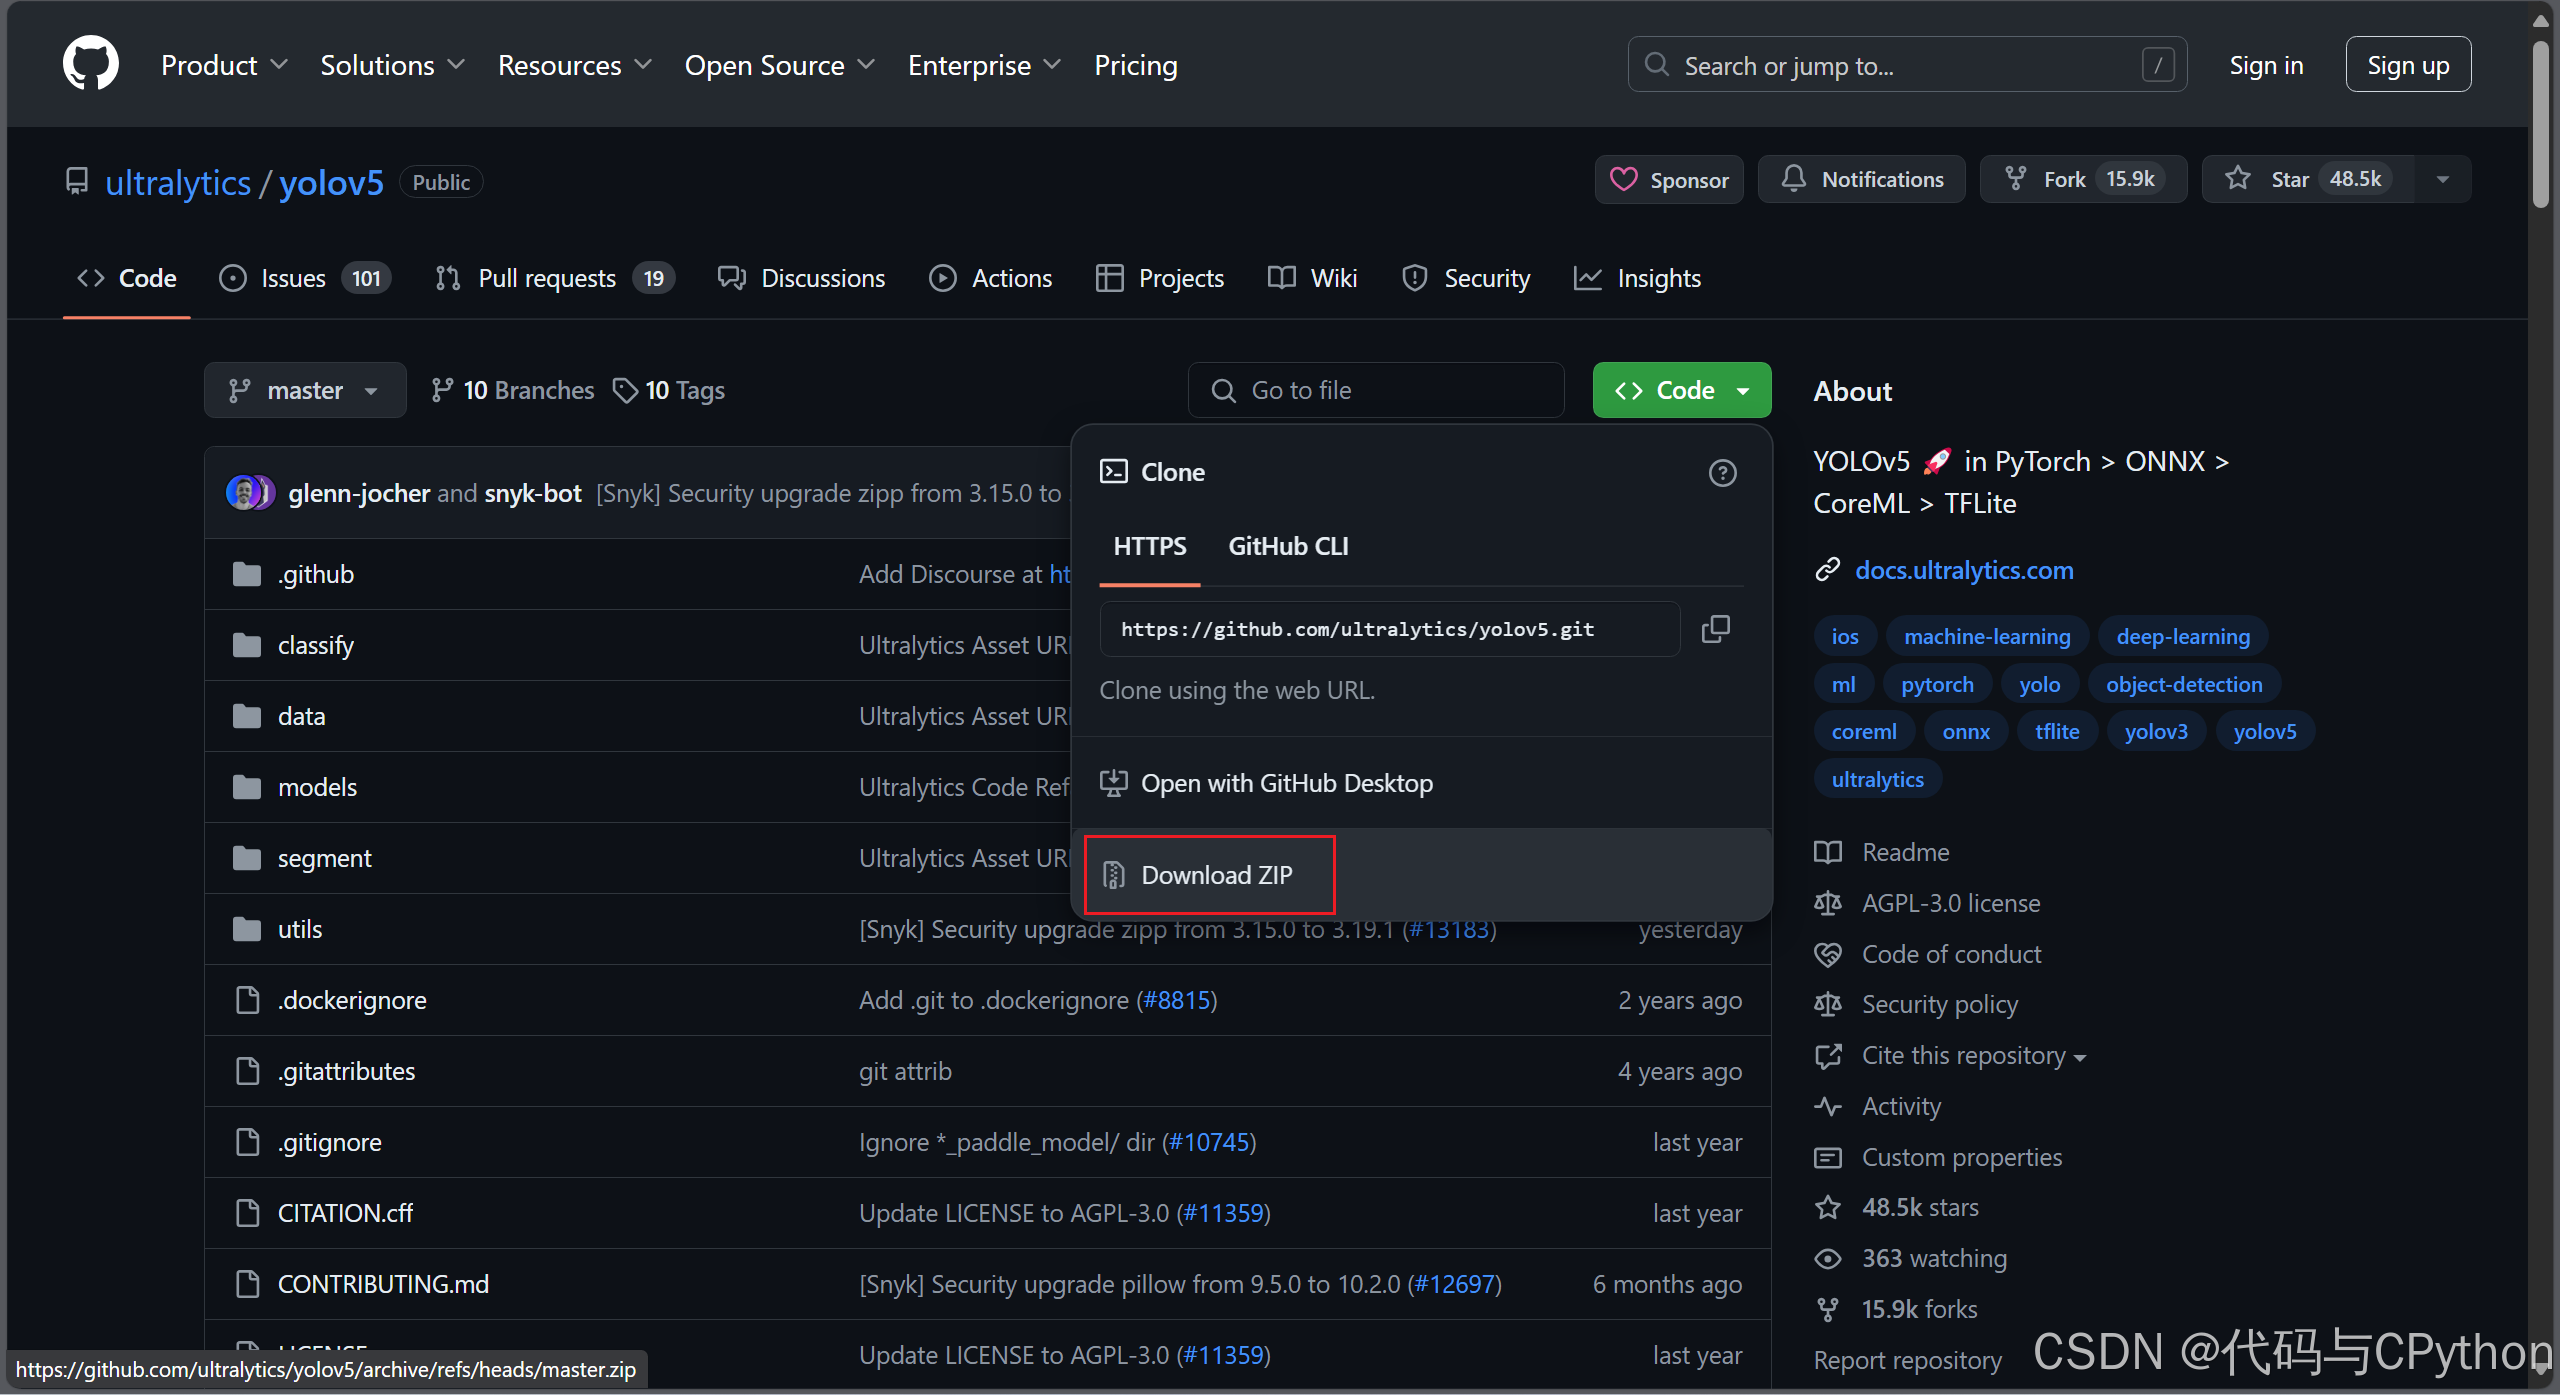Open the Projects tab
Screen dimensions: 2560x1395
tap(1160, 278)
